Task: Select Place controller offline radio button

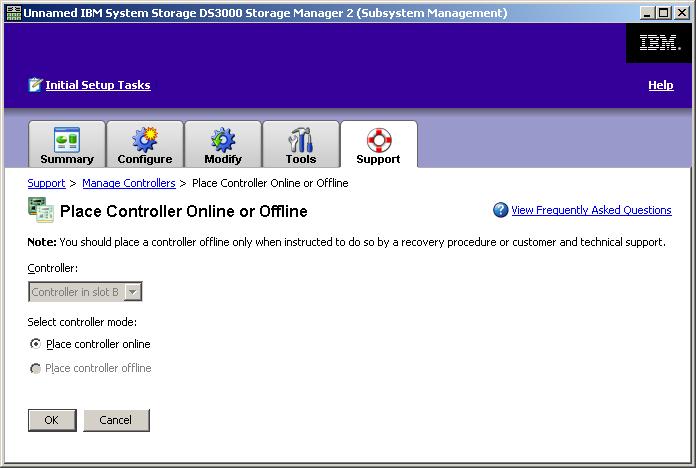Action: (x=36, y=368)
